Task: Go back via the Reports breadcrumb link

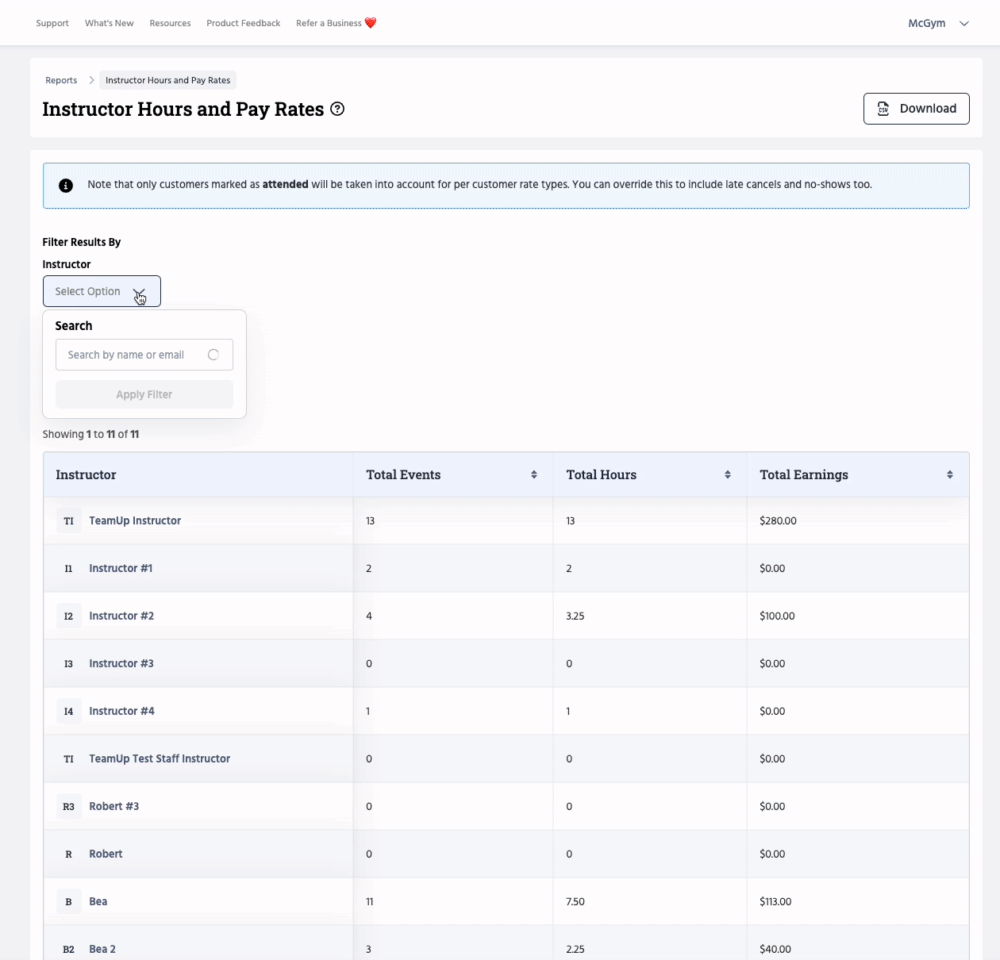Action: tap(61, 80)
